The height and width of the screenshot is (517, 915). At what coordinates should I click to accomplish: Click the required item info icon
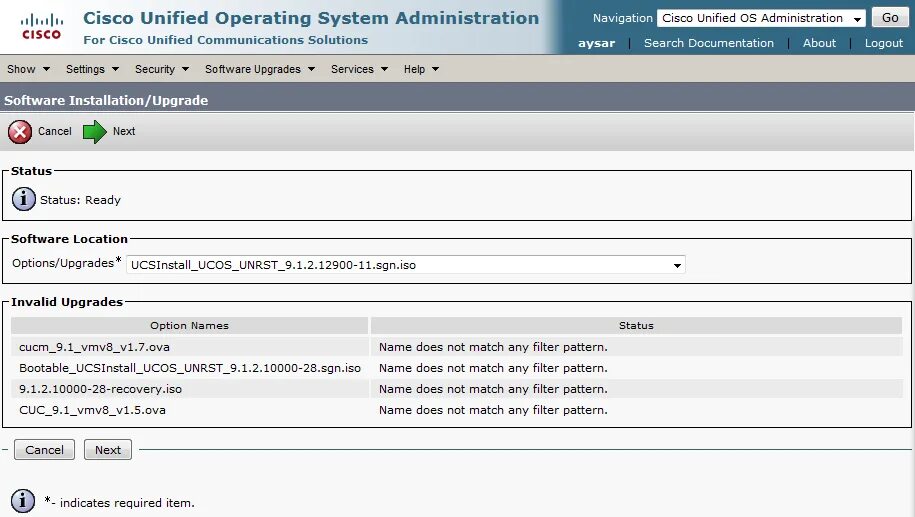tap(23, 501)
